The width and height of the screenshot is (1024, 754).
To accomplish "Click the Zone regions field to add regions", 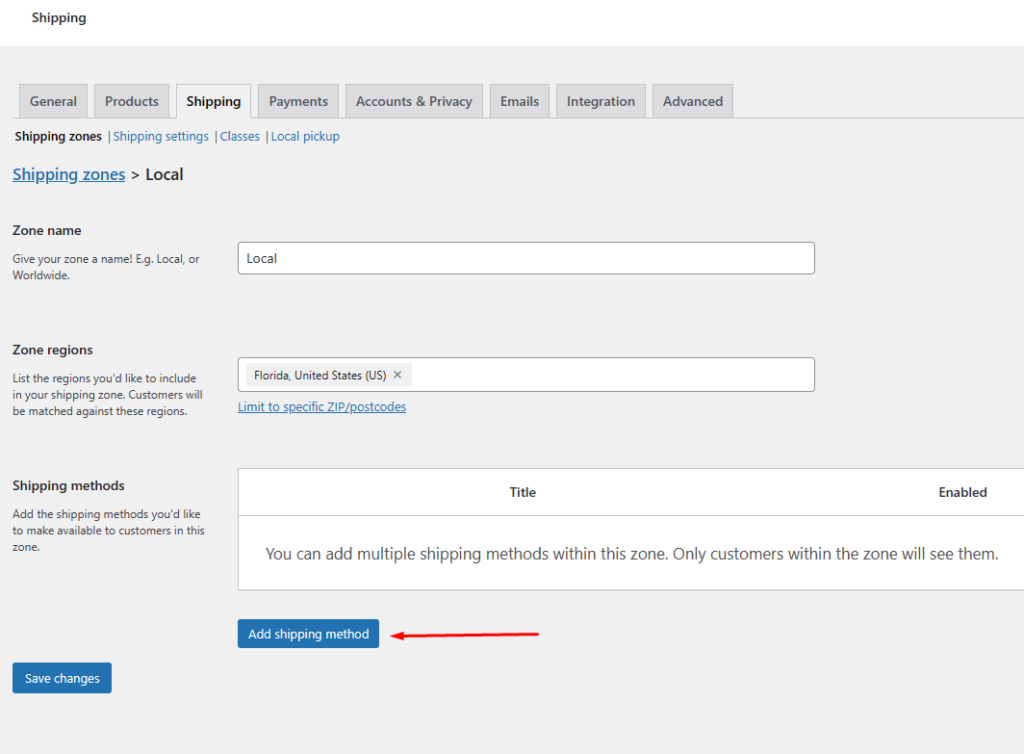I will coord(600,374).
